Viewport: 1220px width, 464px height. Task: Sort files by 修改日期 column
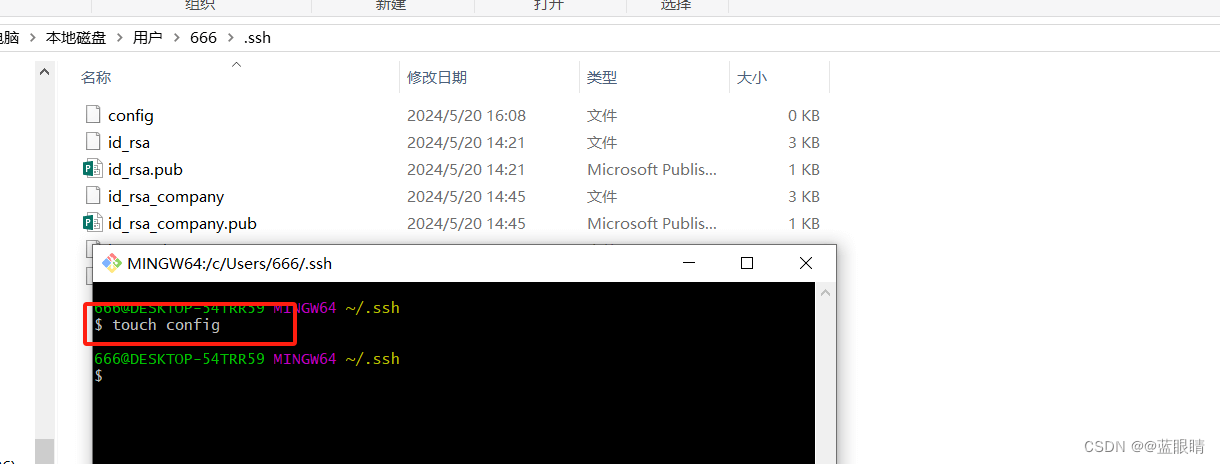point(437,77)
